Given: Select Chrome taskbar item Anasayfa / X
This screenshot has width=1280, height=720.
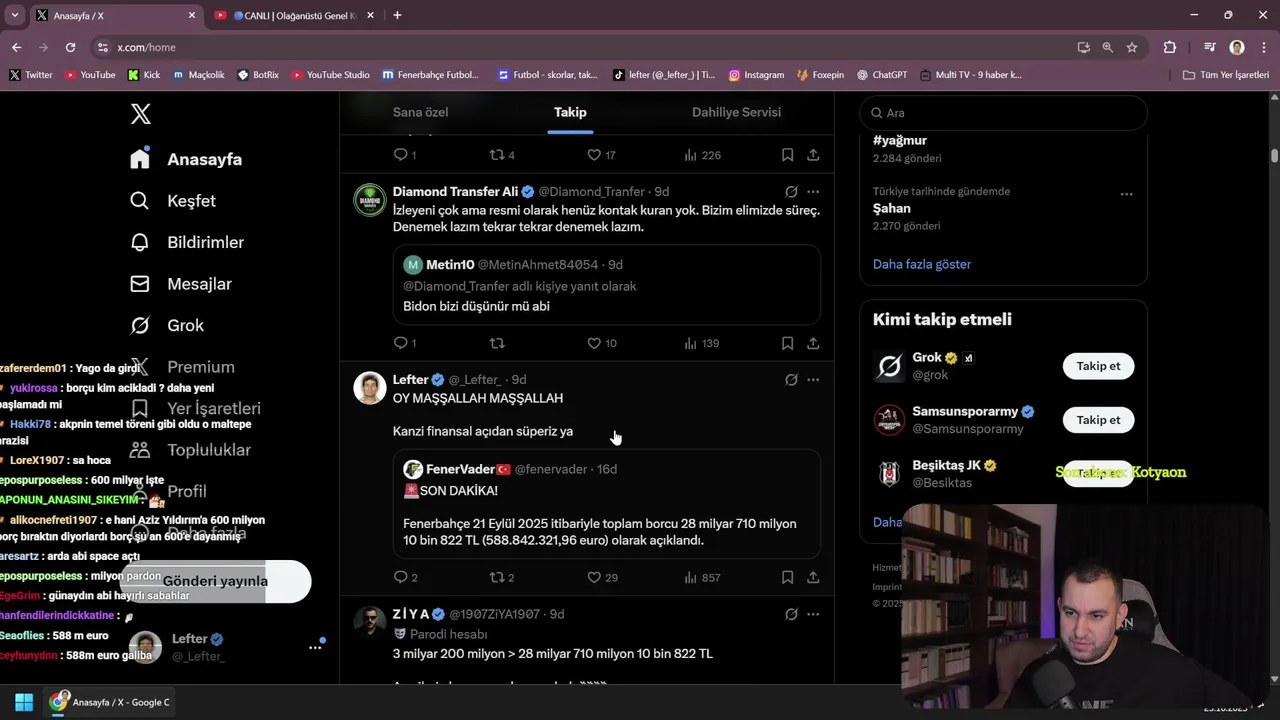Looking at the screenshot, I should click(110, 702).
